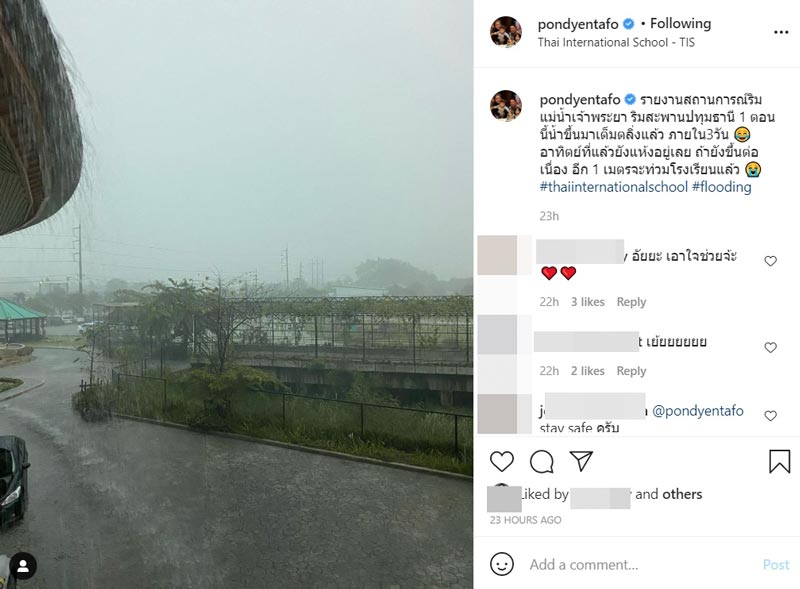Image resolution: width=800 pixels, height=589 pixels.
Task: Like the second comment's heart
Action: 770,347
